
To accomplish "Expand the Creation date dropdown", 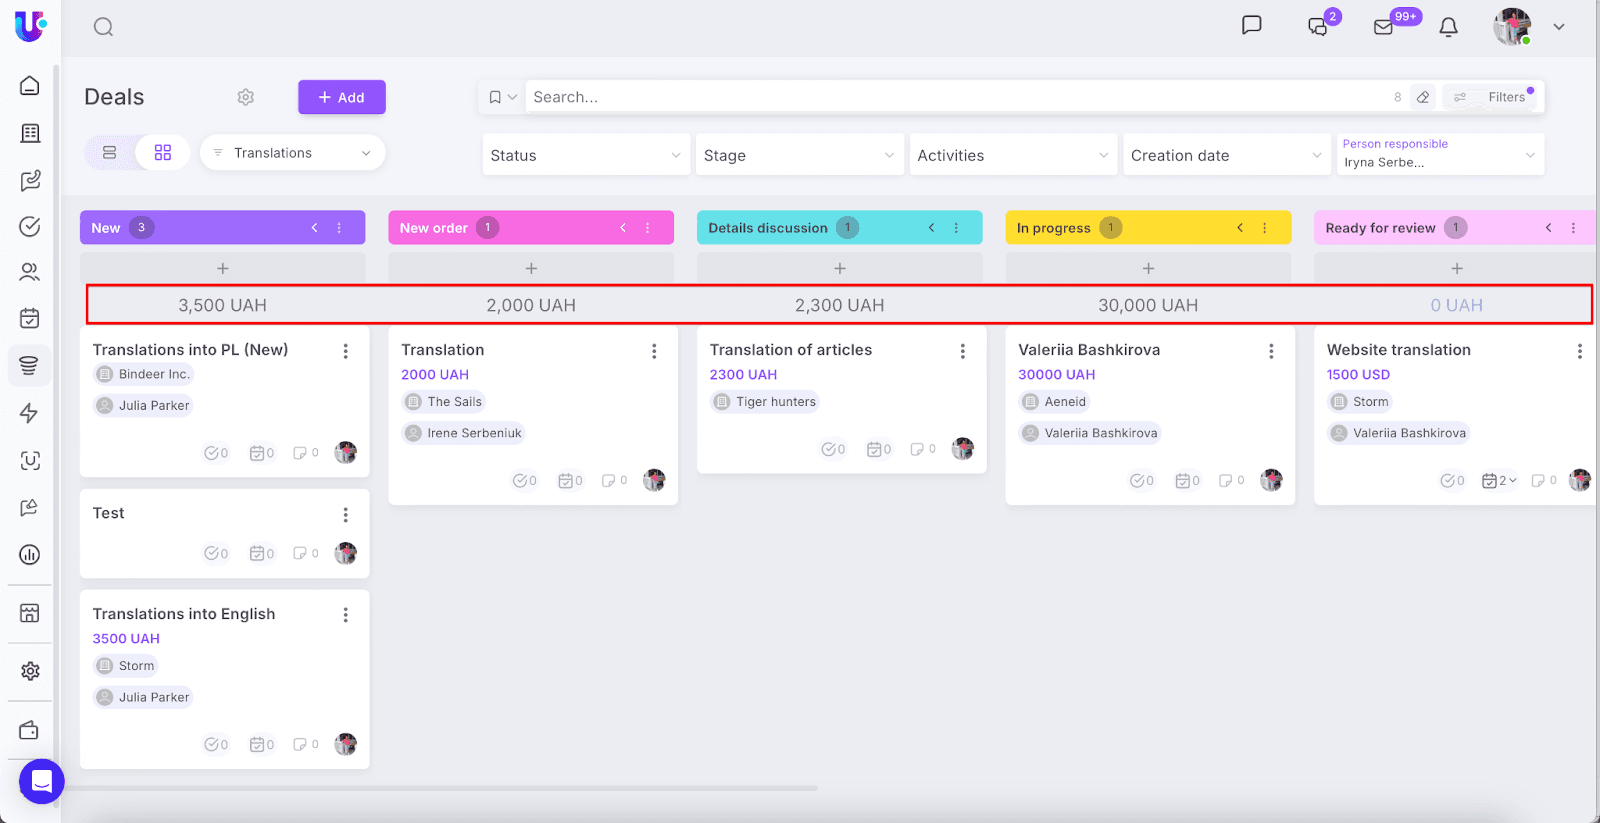I will pyautogui.click(x=1226, y=155).
